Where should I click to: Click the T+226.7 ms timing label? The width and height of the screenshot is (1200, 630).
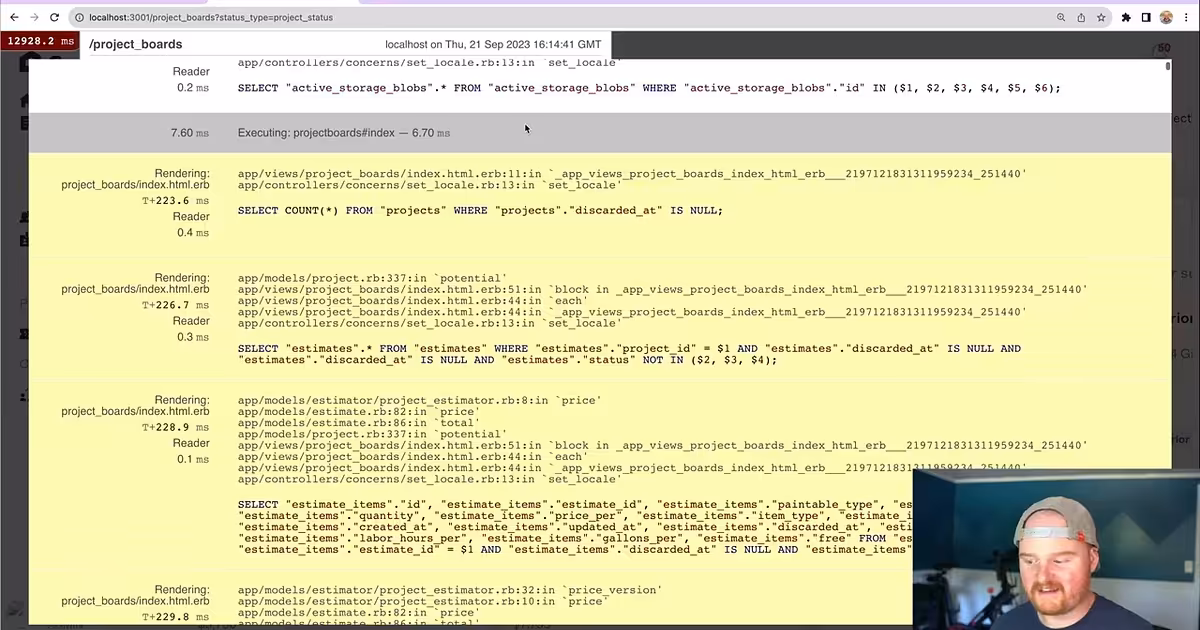175,305
